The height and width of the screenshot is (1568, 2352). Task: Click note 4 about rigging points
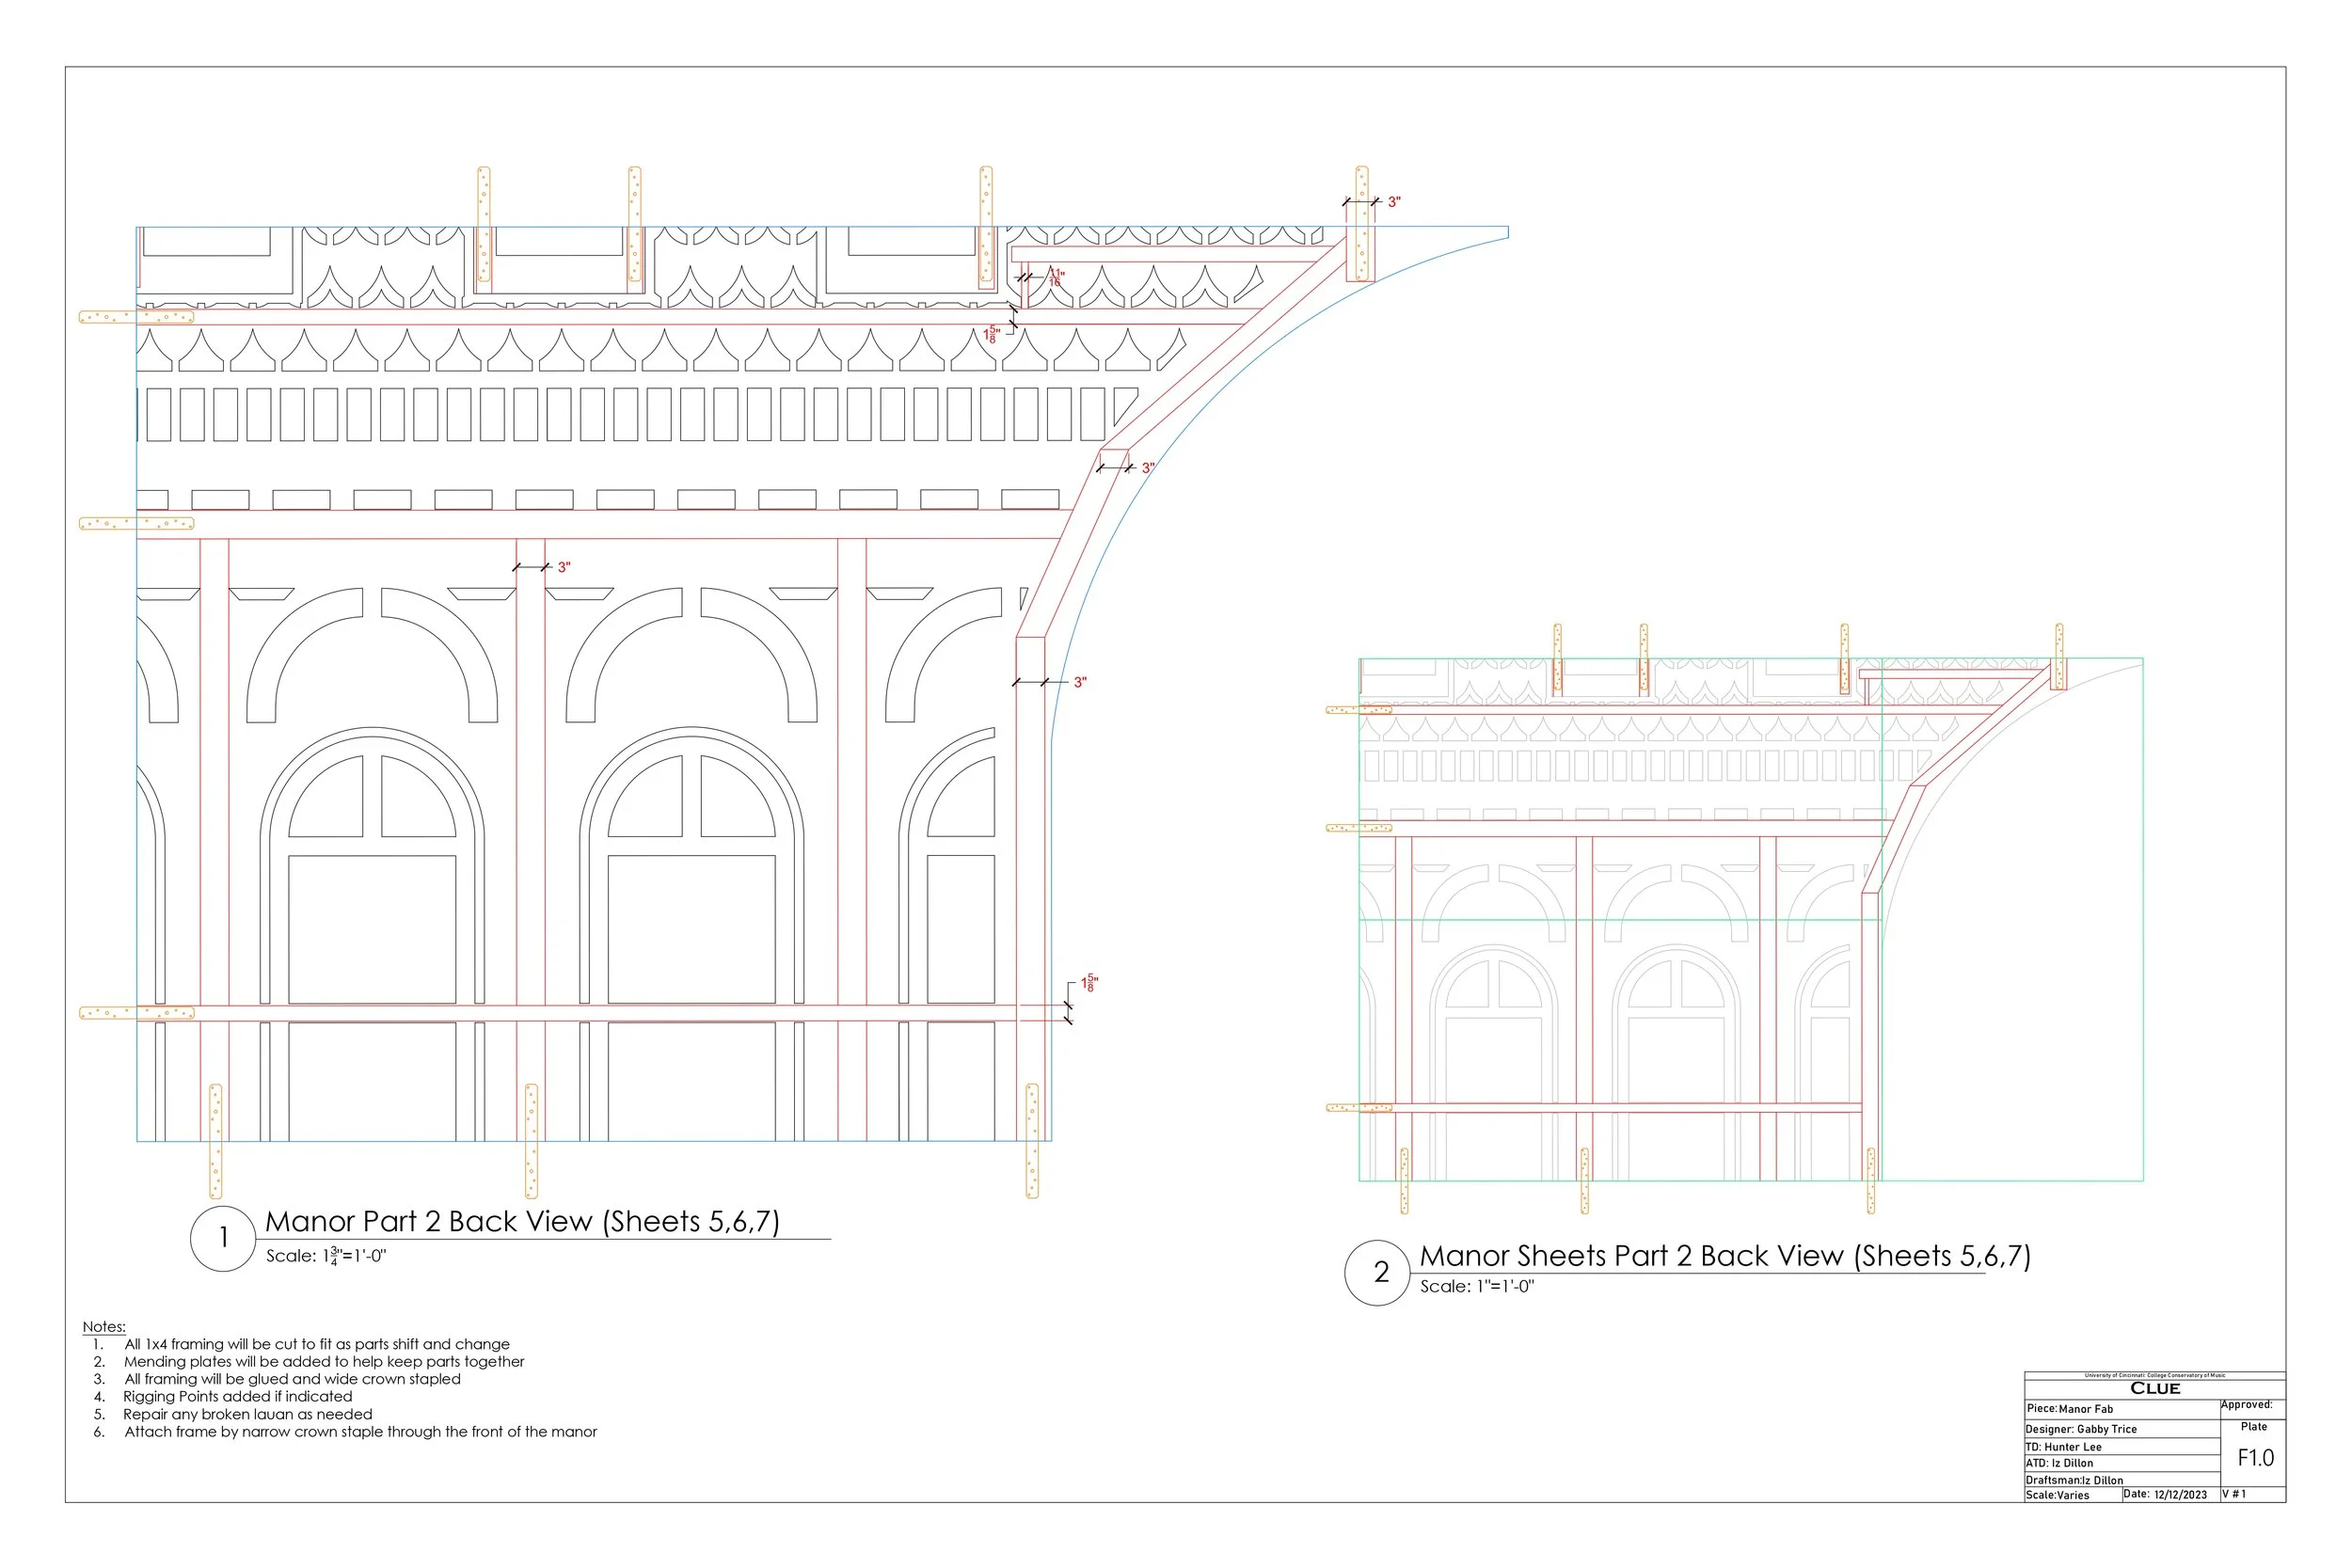[x=237, y=1397]
